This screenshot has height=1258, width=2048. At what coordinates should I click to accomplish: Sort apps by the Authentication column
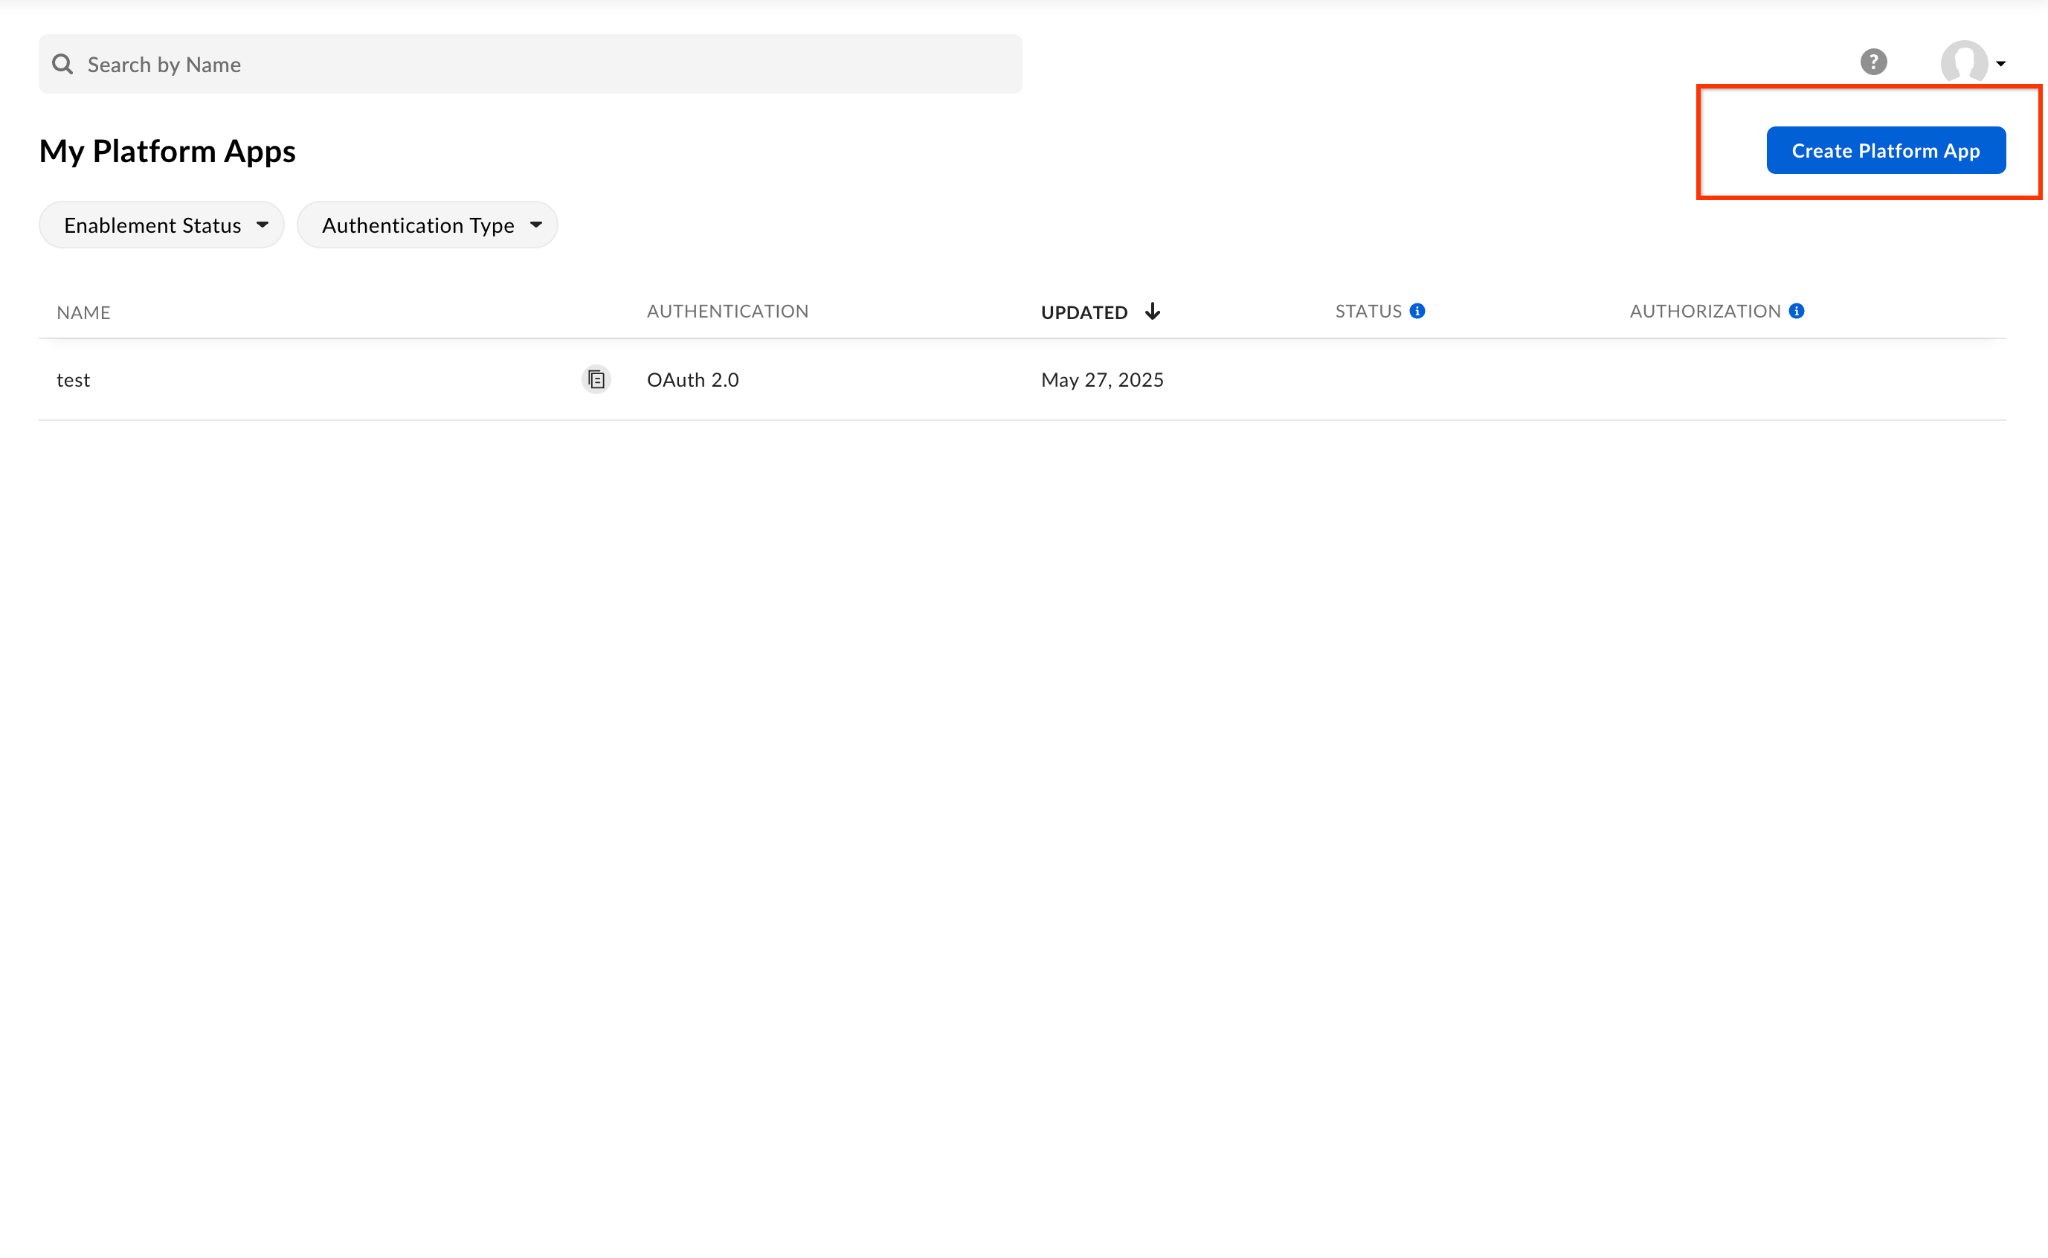[727, 311]
